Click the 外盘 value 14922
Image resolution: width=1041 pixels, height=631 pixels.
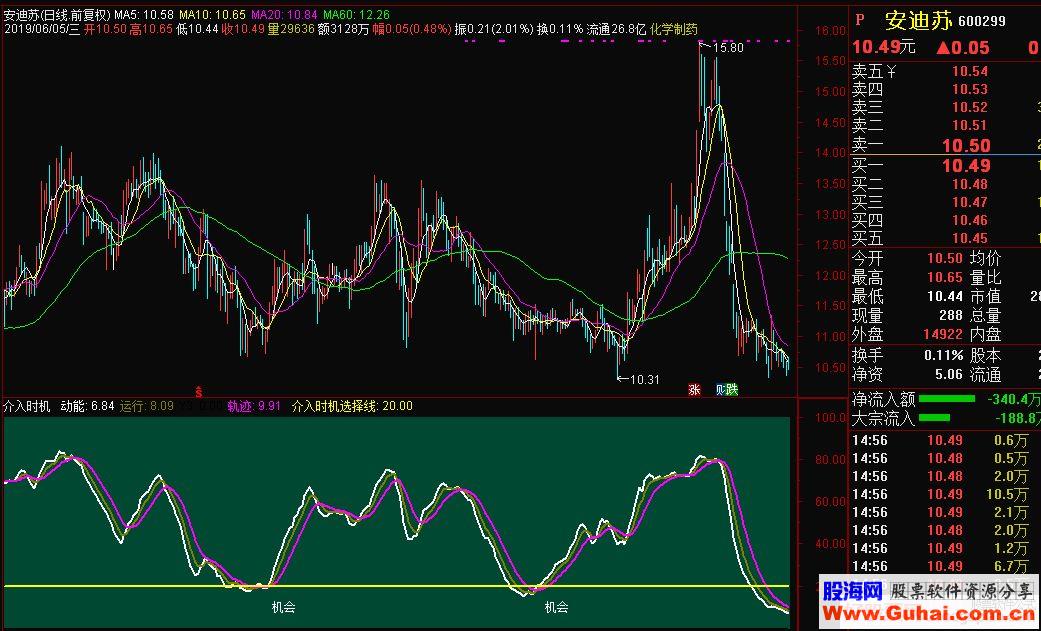pyautogui.click(x=943, y=335)
